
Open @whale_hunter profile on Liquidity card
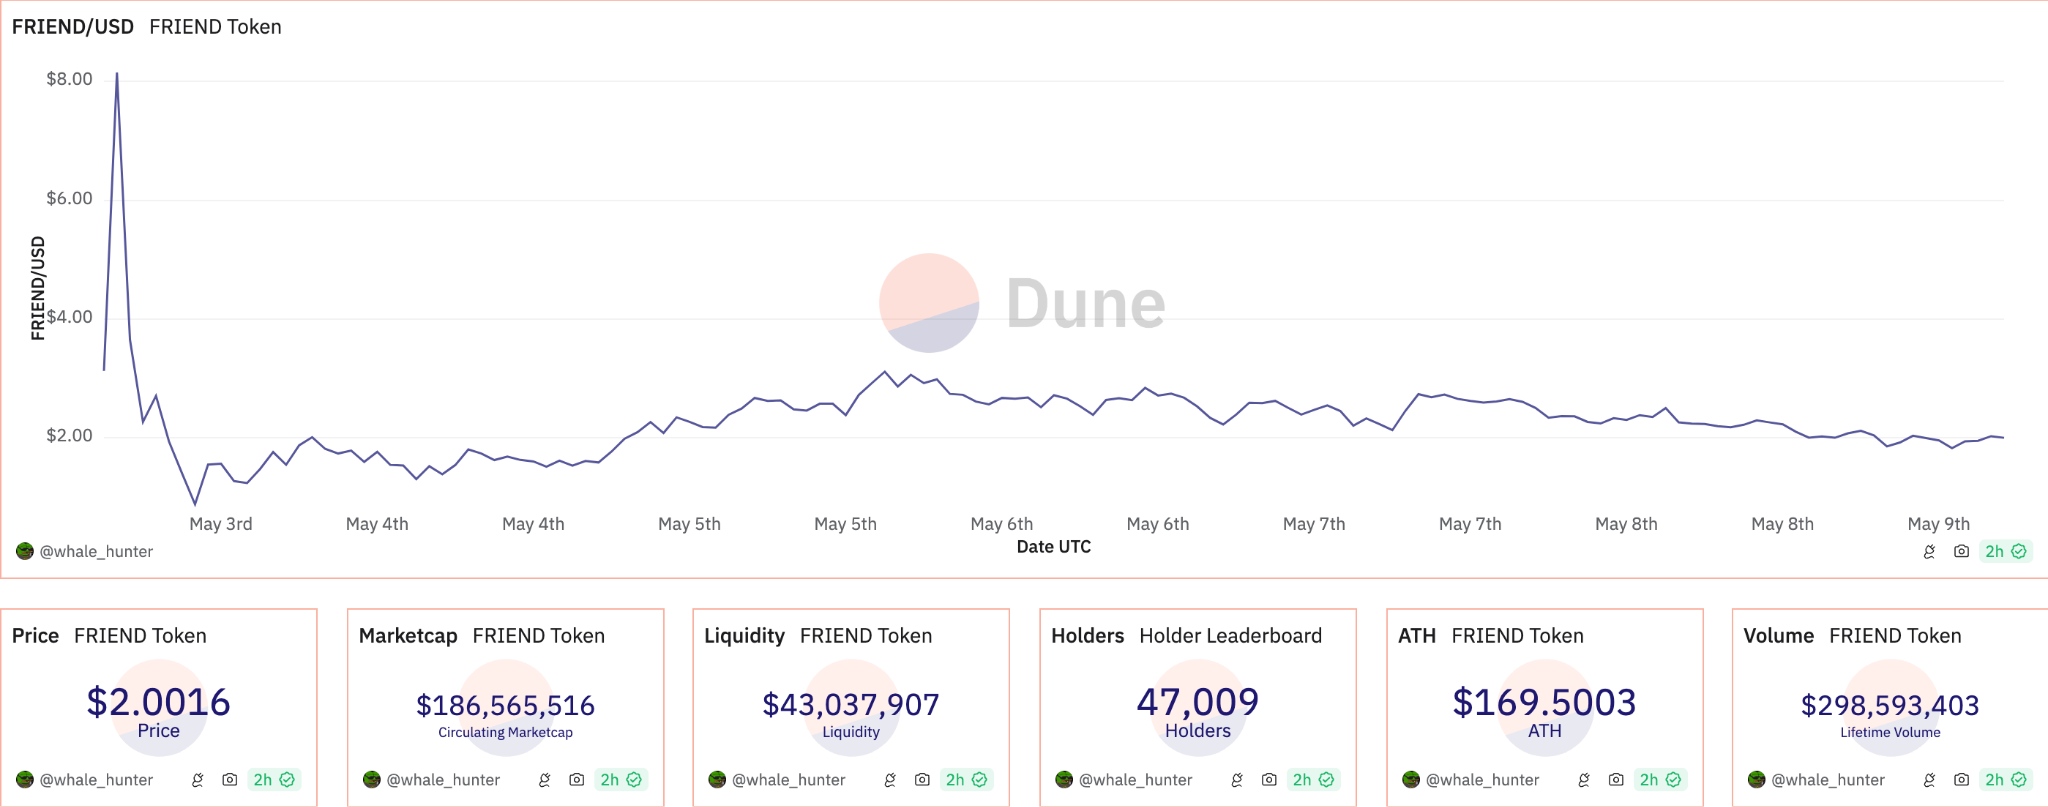tap(788, 779)
